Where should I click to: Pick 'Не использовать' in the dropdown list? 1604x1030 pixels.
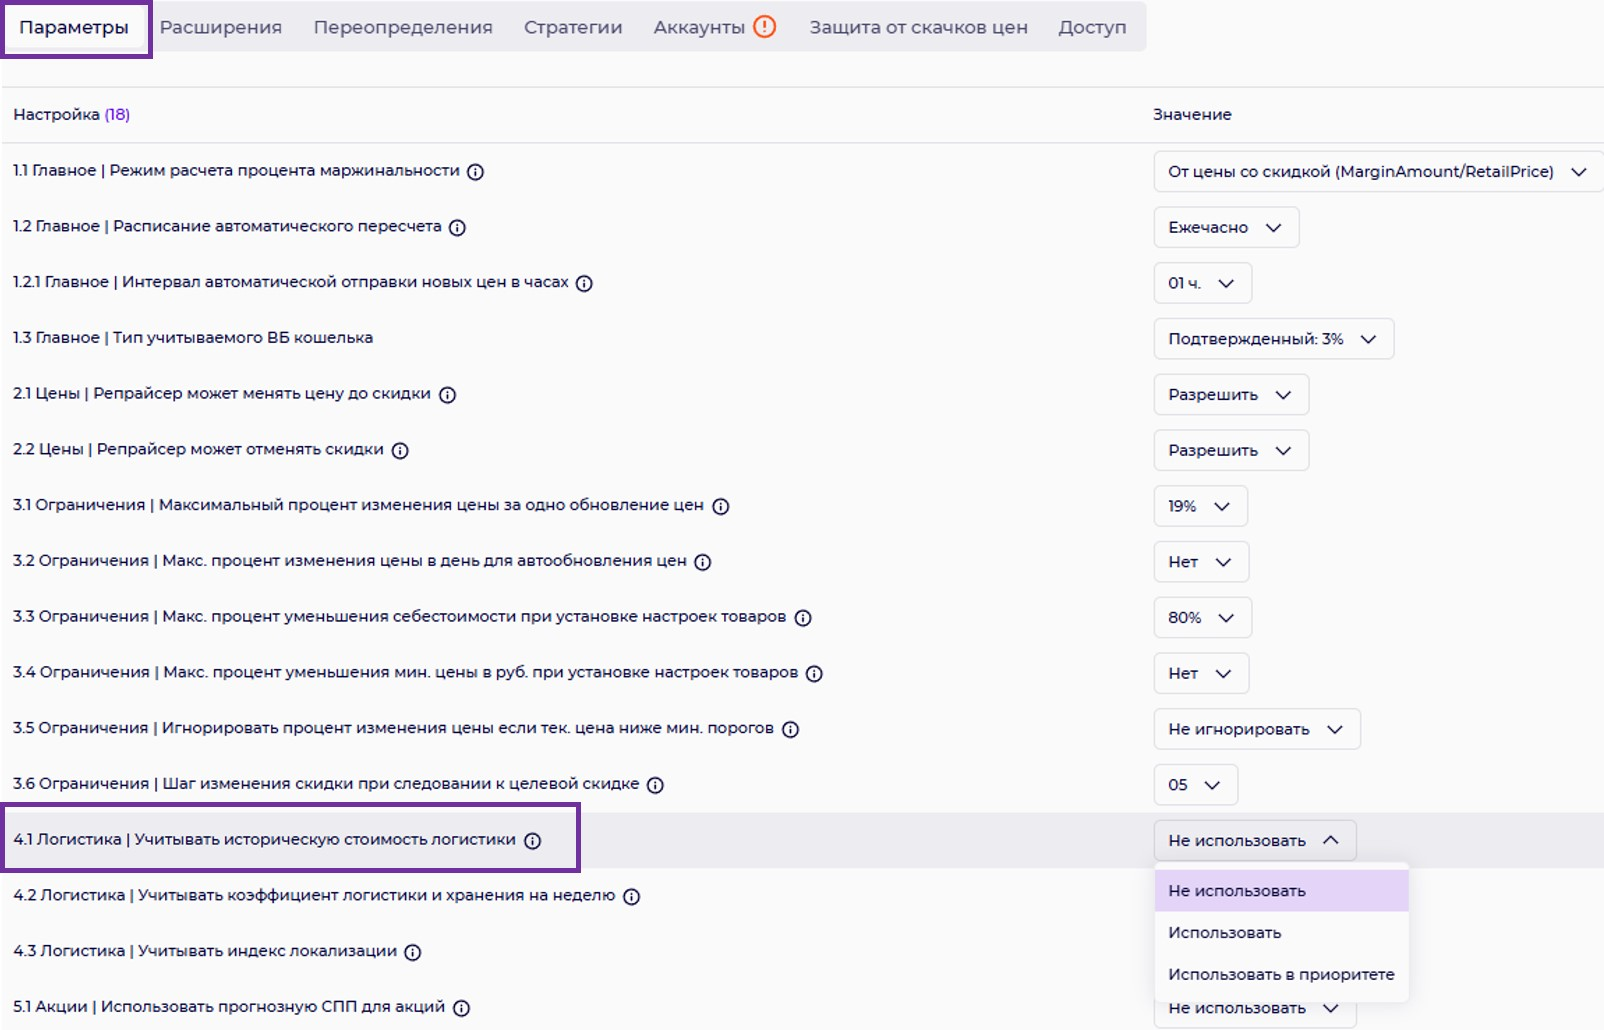pos(1237,891)
